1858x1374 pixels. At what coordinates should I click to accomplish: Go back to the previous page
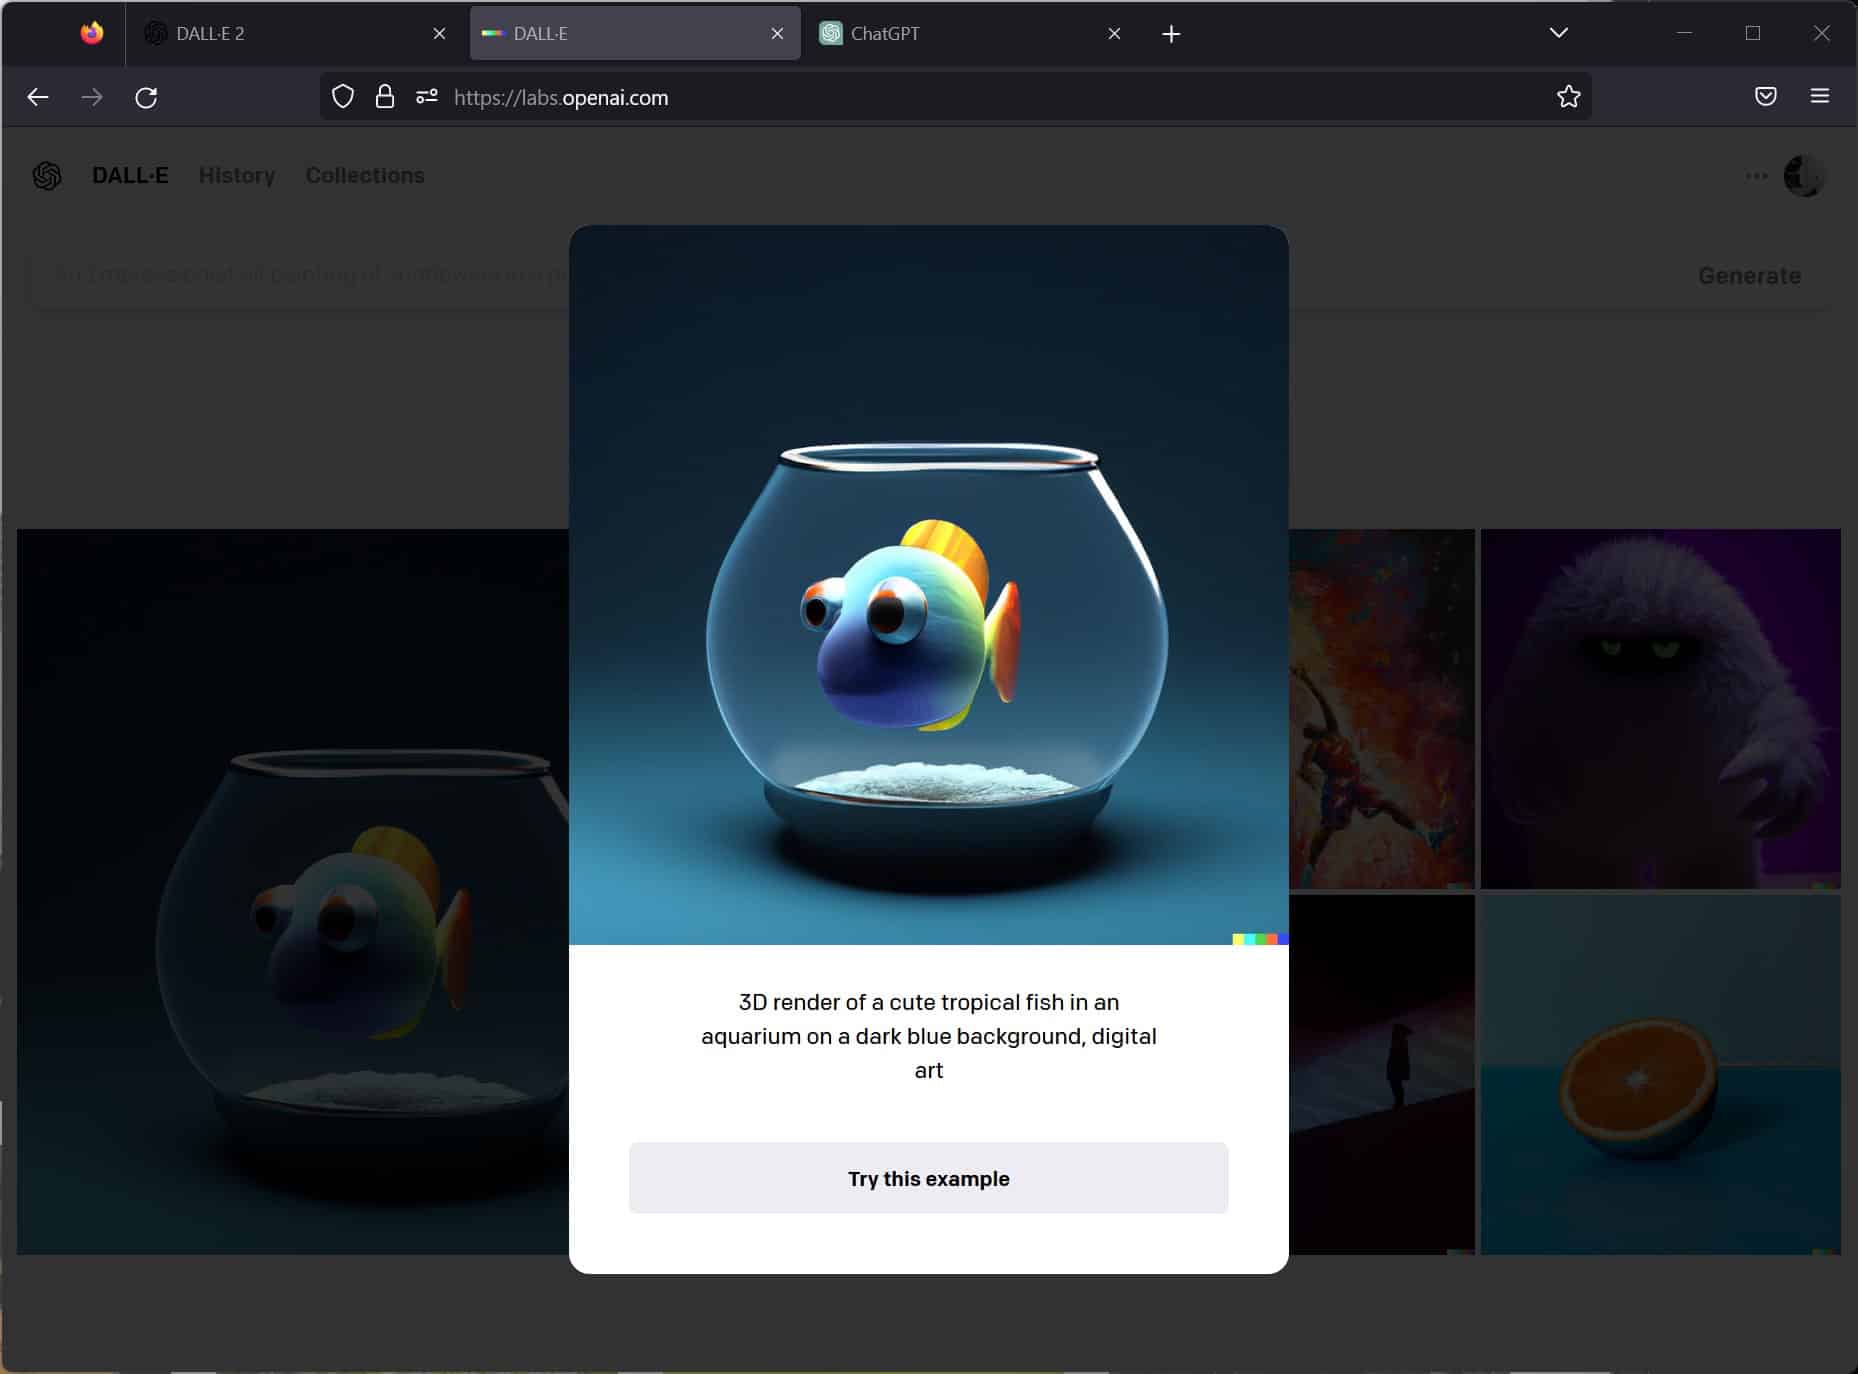tap(38, 97)
